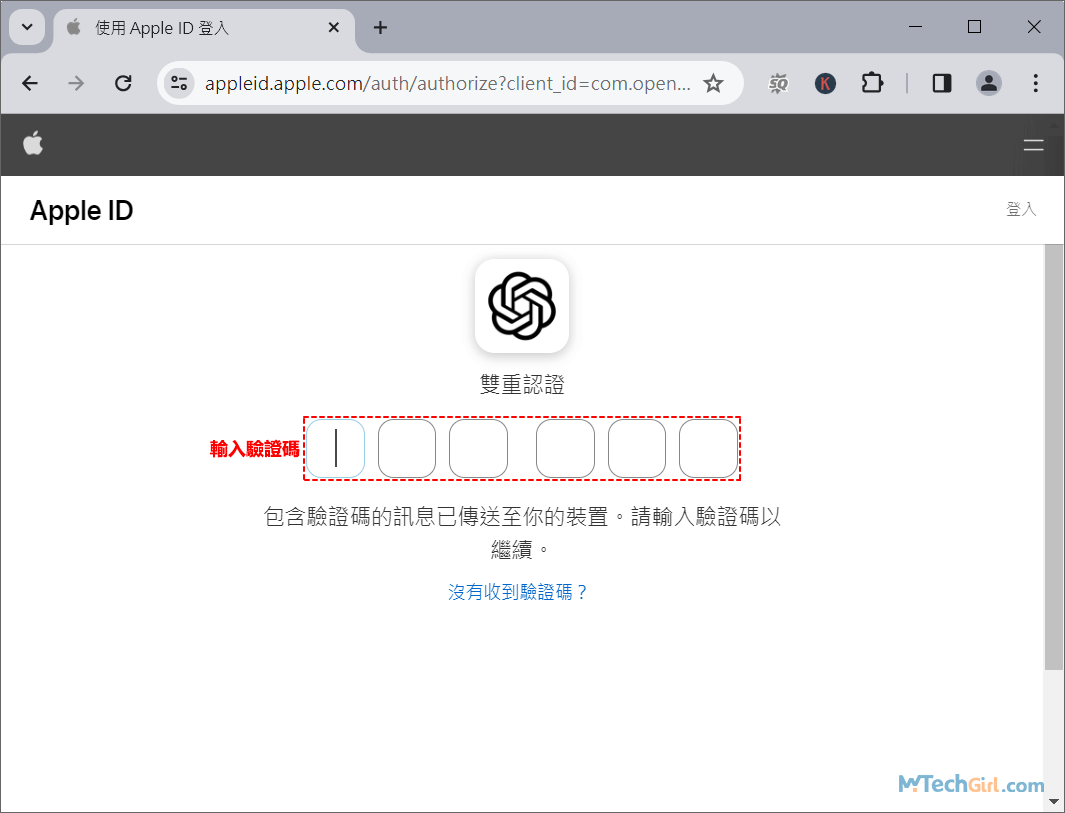The width and height of the screenshot is (1065, 813).
Task: Open a new tab with the plus button
Action: [x=380, y=27]
